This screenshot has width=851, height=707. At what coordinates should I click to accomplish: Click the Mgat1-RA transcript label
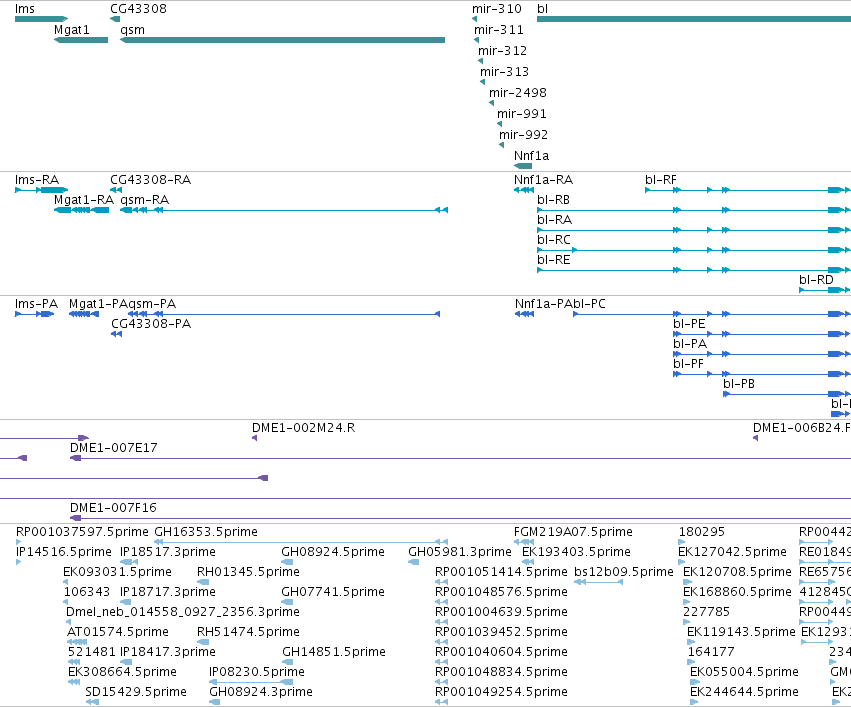[x=84, y=200]
